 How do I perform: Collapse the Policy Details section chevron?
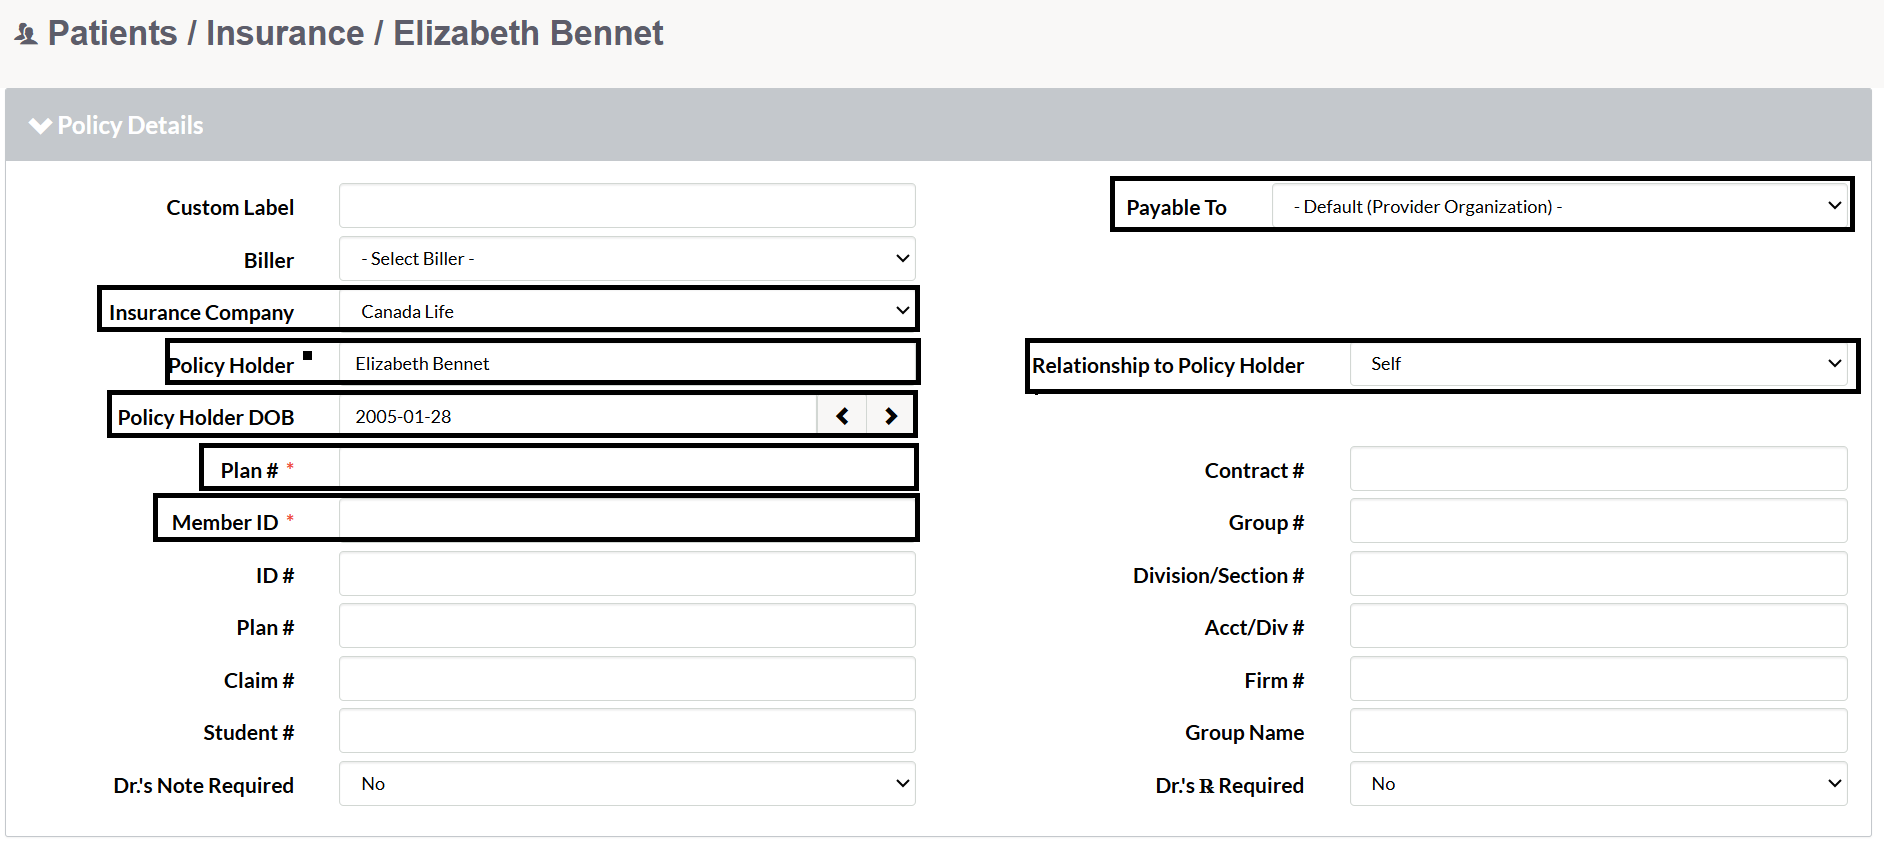click(x=40, y=126)
